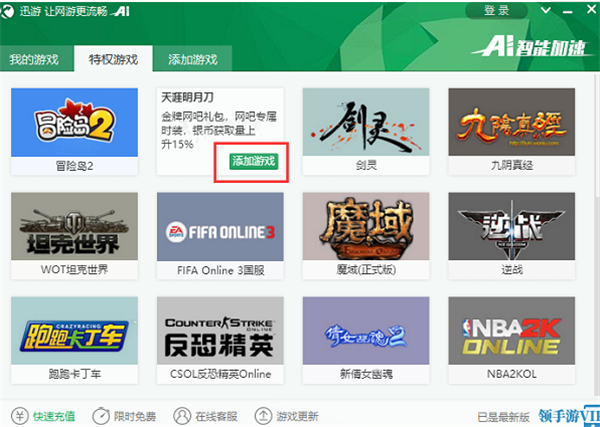Open the 添加游戏 tab

pos(192,59)
